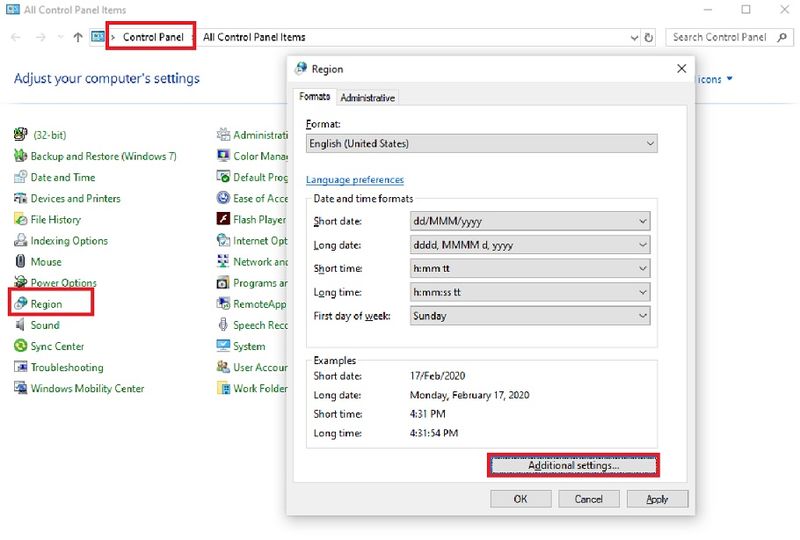Click the Additional settings button
Viewport: 800px width, 540px height.
click(x=573, y=466)
